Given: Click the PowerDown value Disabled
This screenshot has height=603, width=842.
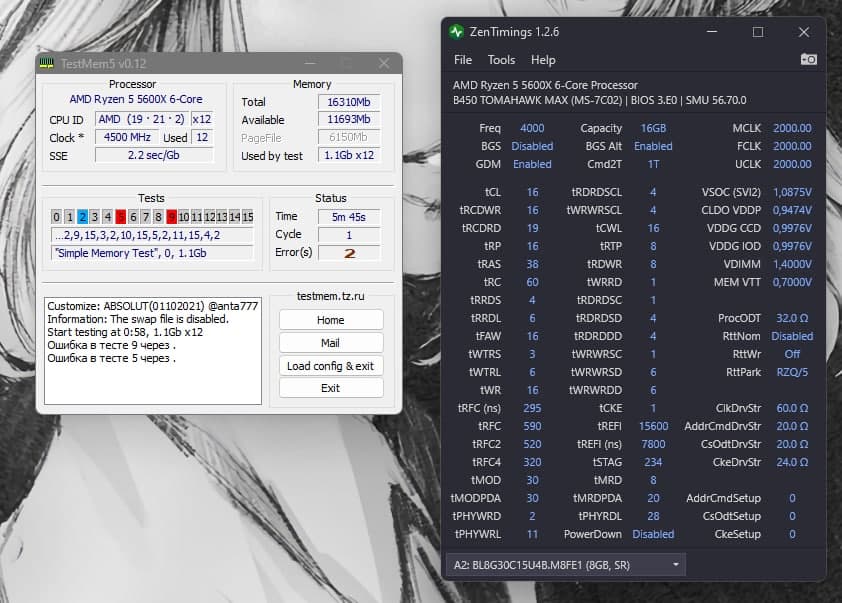Looking at the screenshot, I should coord(653,534).
